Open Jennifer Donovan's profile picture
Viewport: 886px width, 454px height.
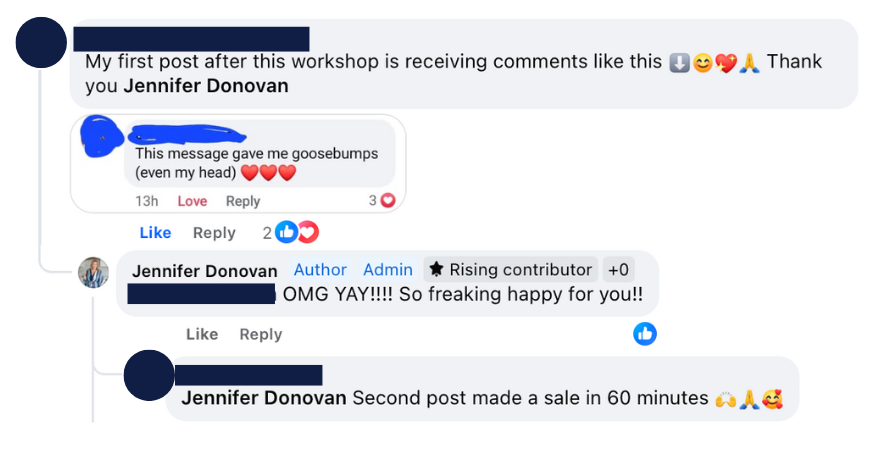[x=93, y=273]
